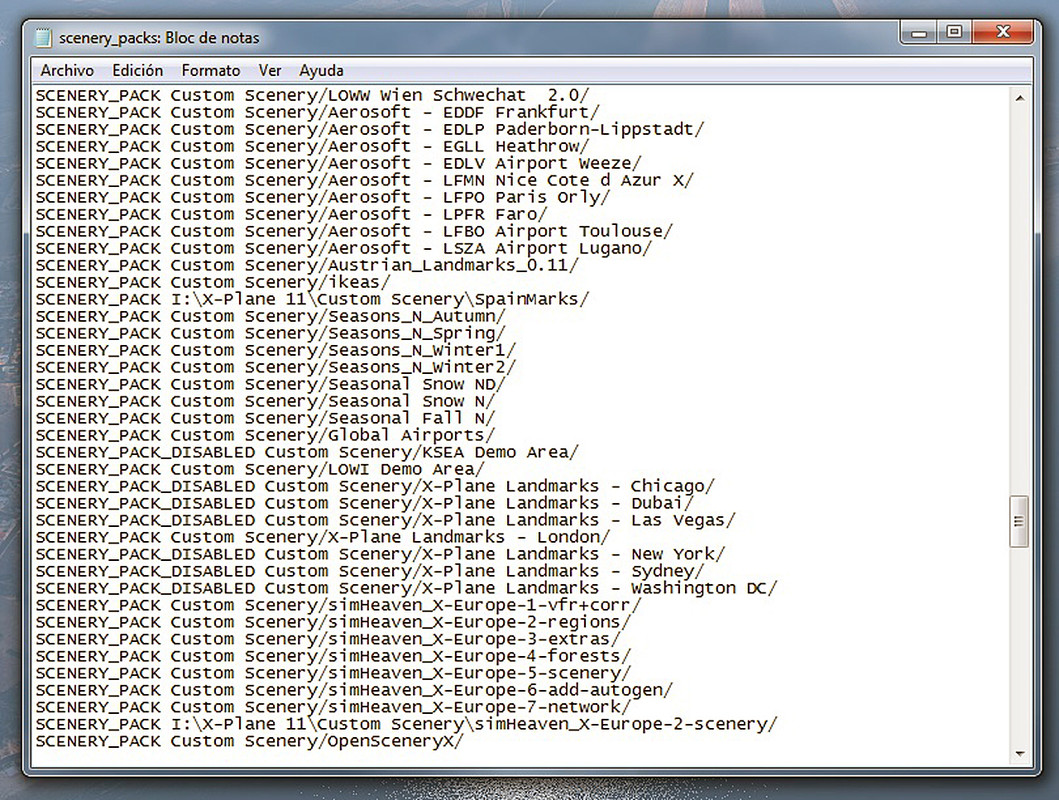Click the scrollbar up arrow

tap(1019, 99)
